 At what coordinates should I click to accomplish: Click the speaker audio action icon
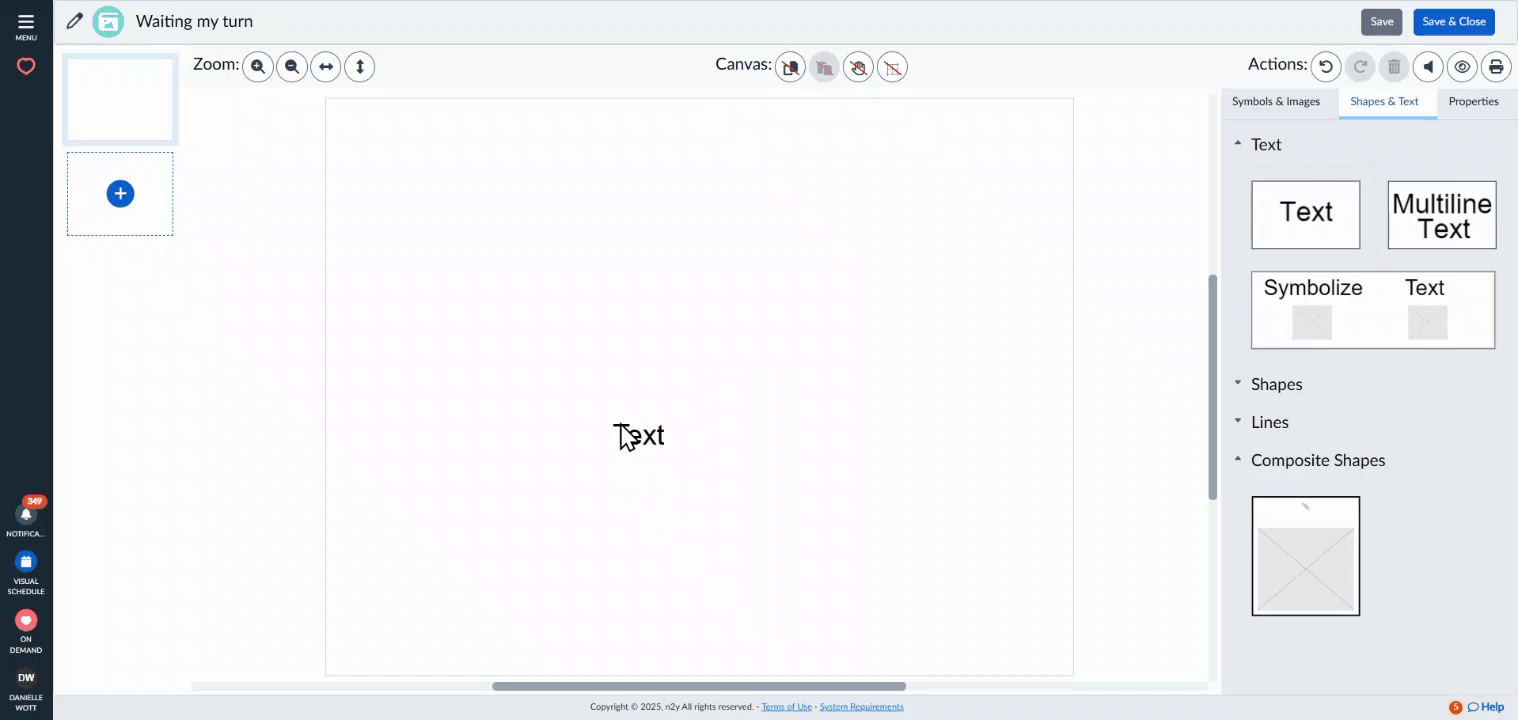(1428, 67)
